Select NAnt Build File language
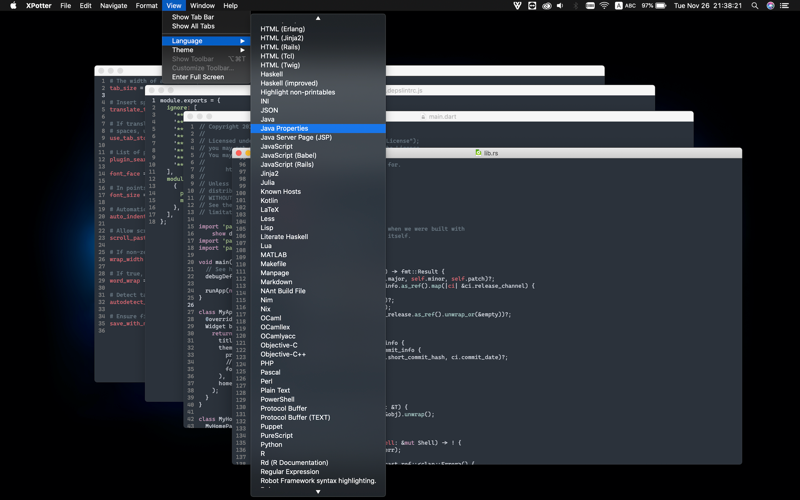 [318, 291]
